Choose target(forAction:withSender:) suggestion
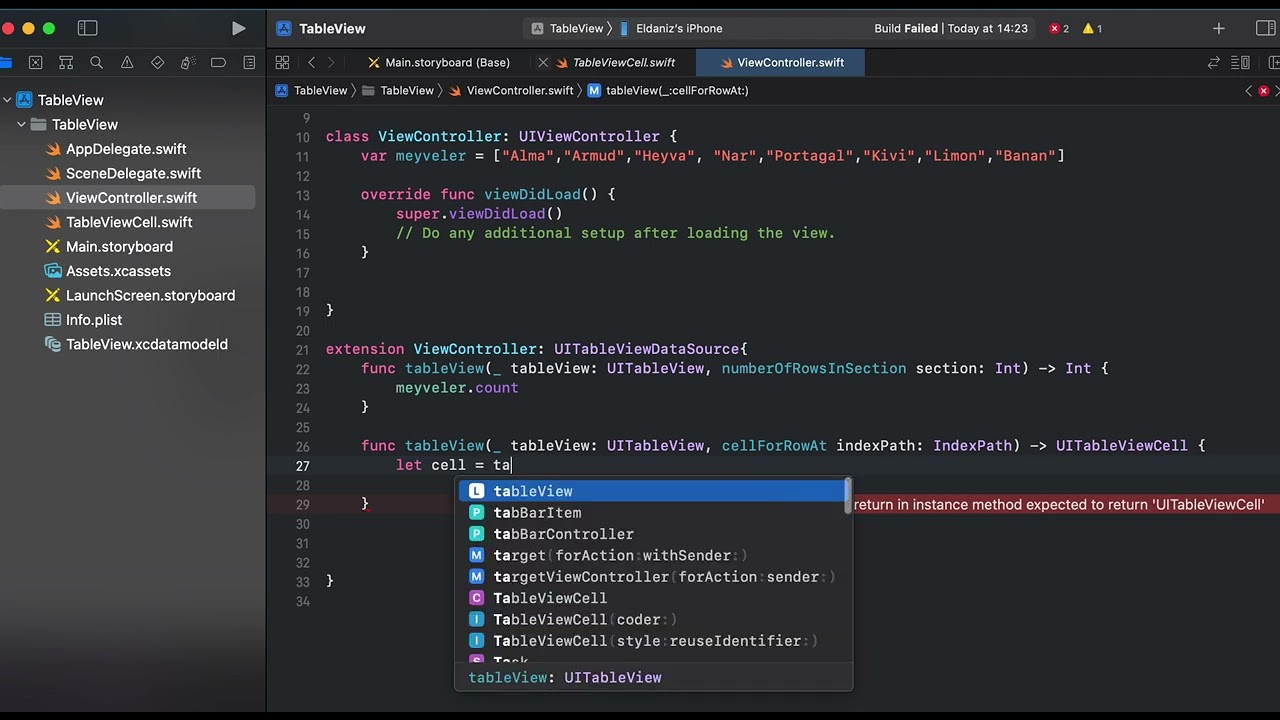The image size is (1280, 720). [x=651, y=555]
